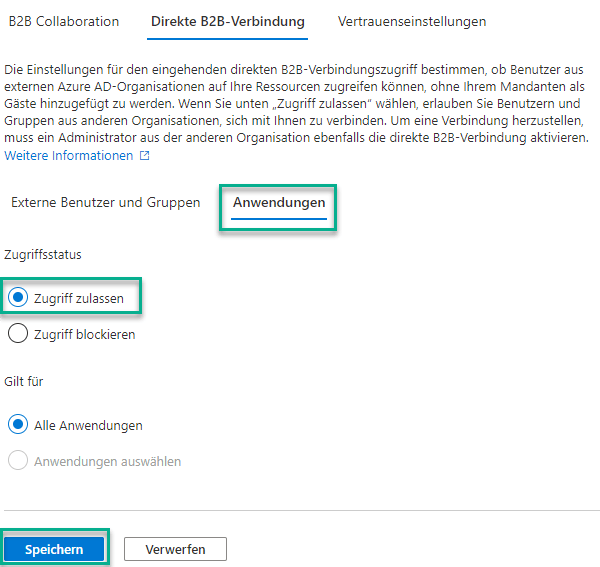This screenshot has width=600, height=567.
Task: Choose the Alle Anwendungen radio option
Action: click(18, 424)
